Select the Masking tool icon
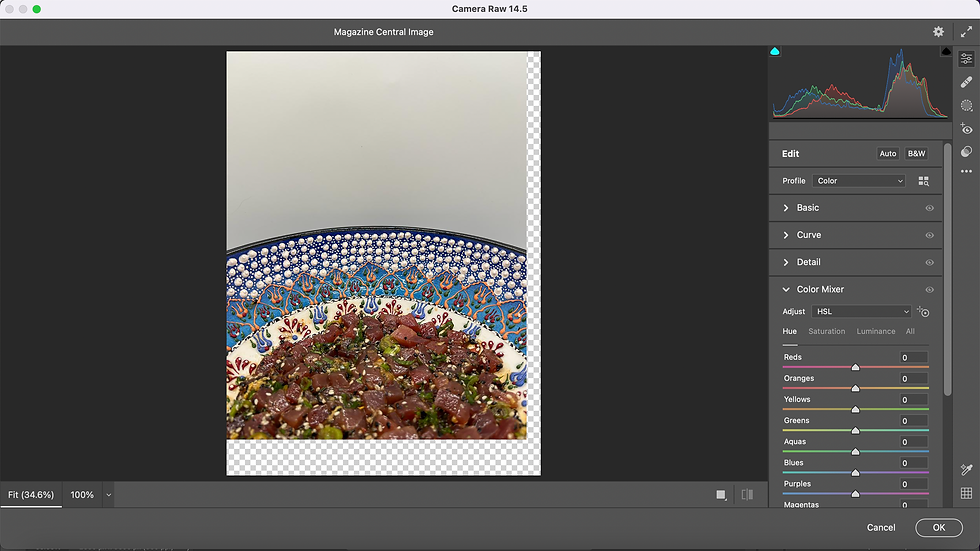The image size is (980, 551). tap(966, 105)
